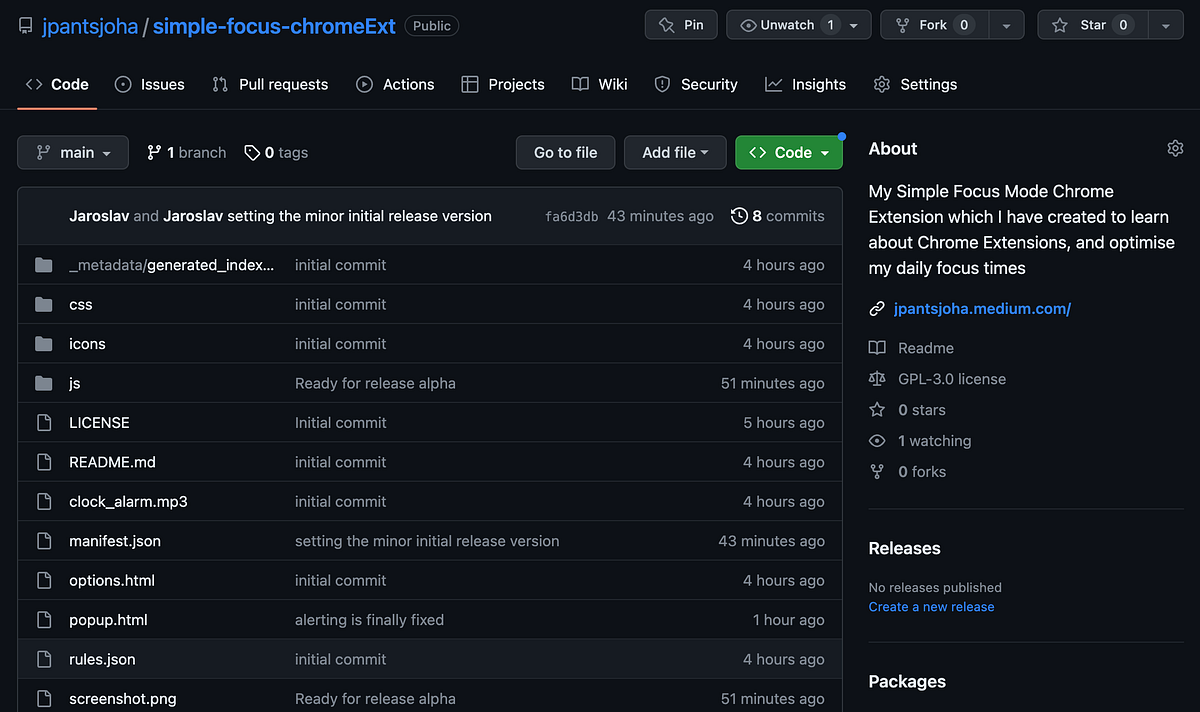Switch to the Issues tab
The width and height of the screenshot is (1200, 712).
coord(149,84)
